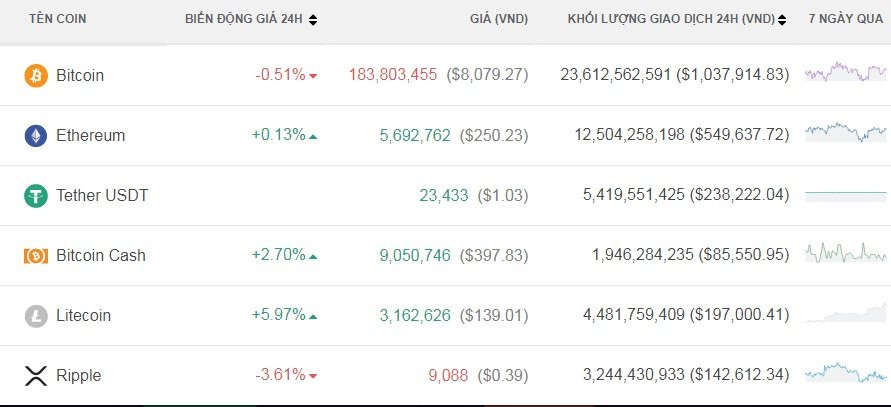Sort by 24h price change arrows
Image resolution: width=891 pixels, height=407 pixels.
coord(313,19)
